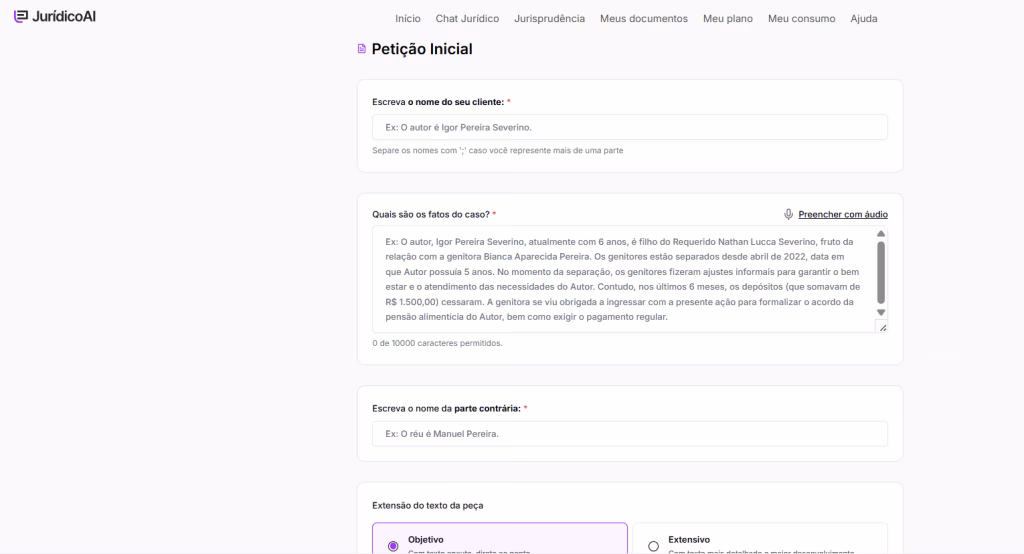Click the 'Extensão do texto da peça' label
The image size is (1024, 554).
(x=428, y=506)
